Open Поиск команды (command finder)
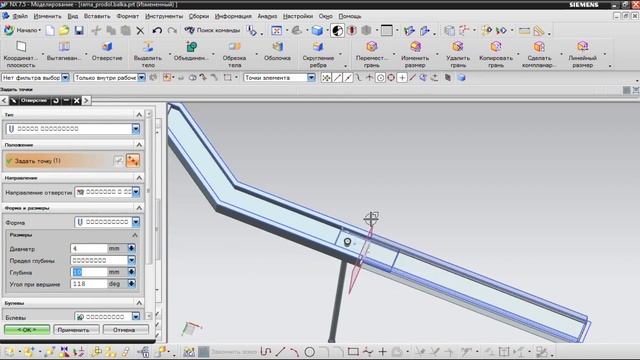Screen dimensions: 640x360 click(x=212, y=30)
